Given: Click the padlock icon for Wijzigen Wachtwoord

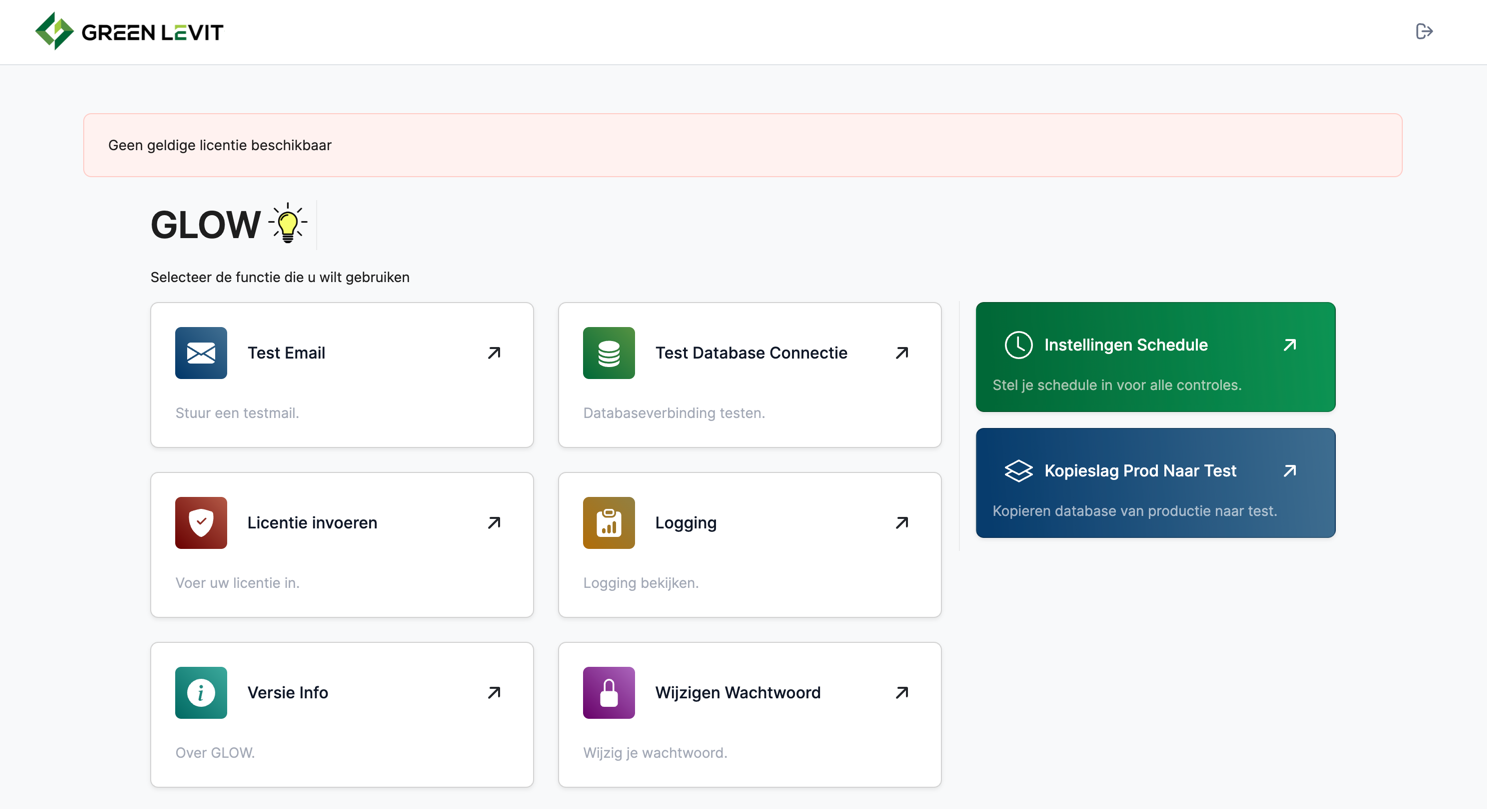Looking at the screenshot, I should 609,692.
